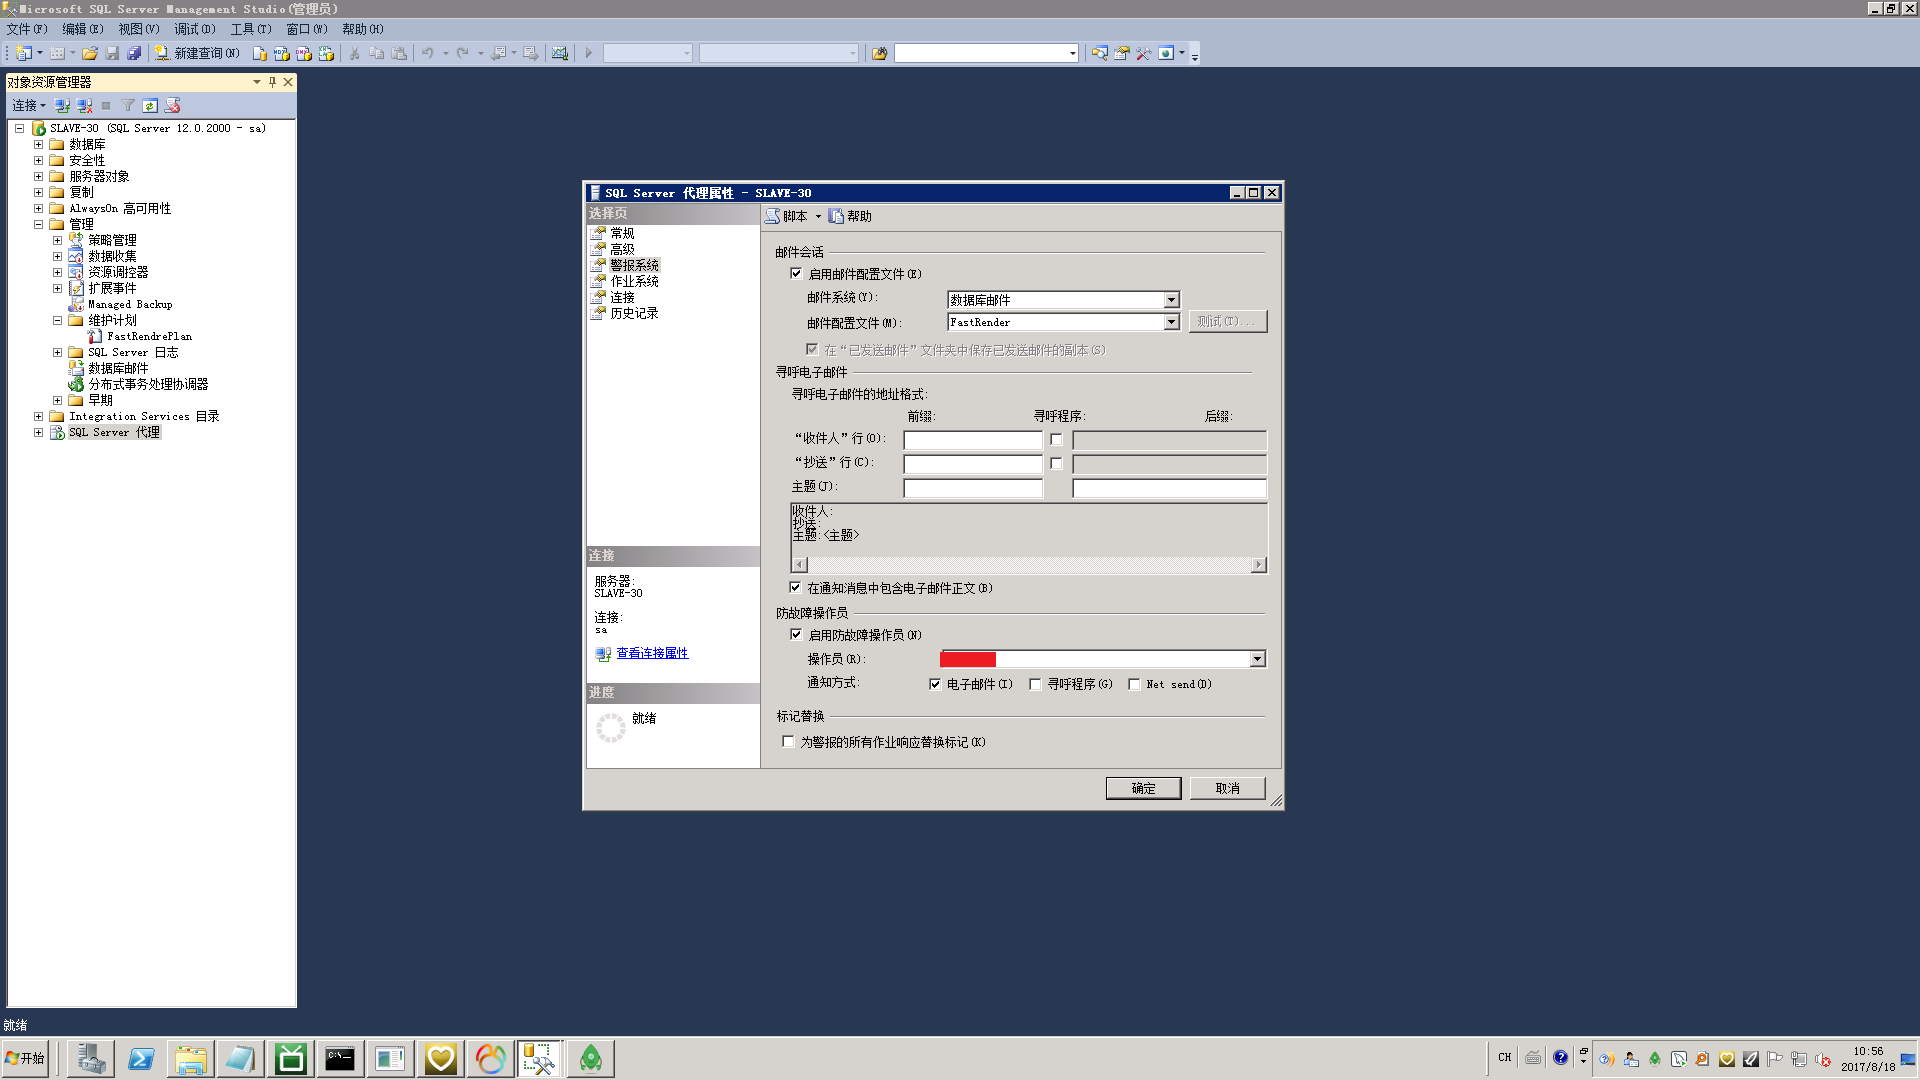
Task: Open the 查看连接属性 link
Action: click(x=652, y=653)
